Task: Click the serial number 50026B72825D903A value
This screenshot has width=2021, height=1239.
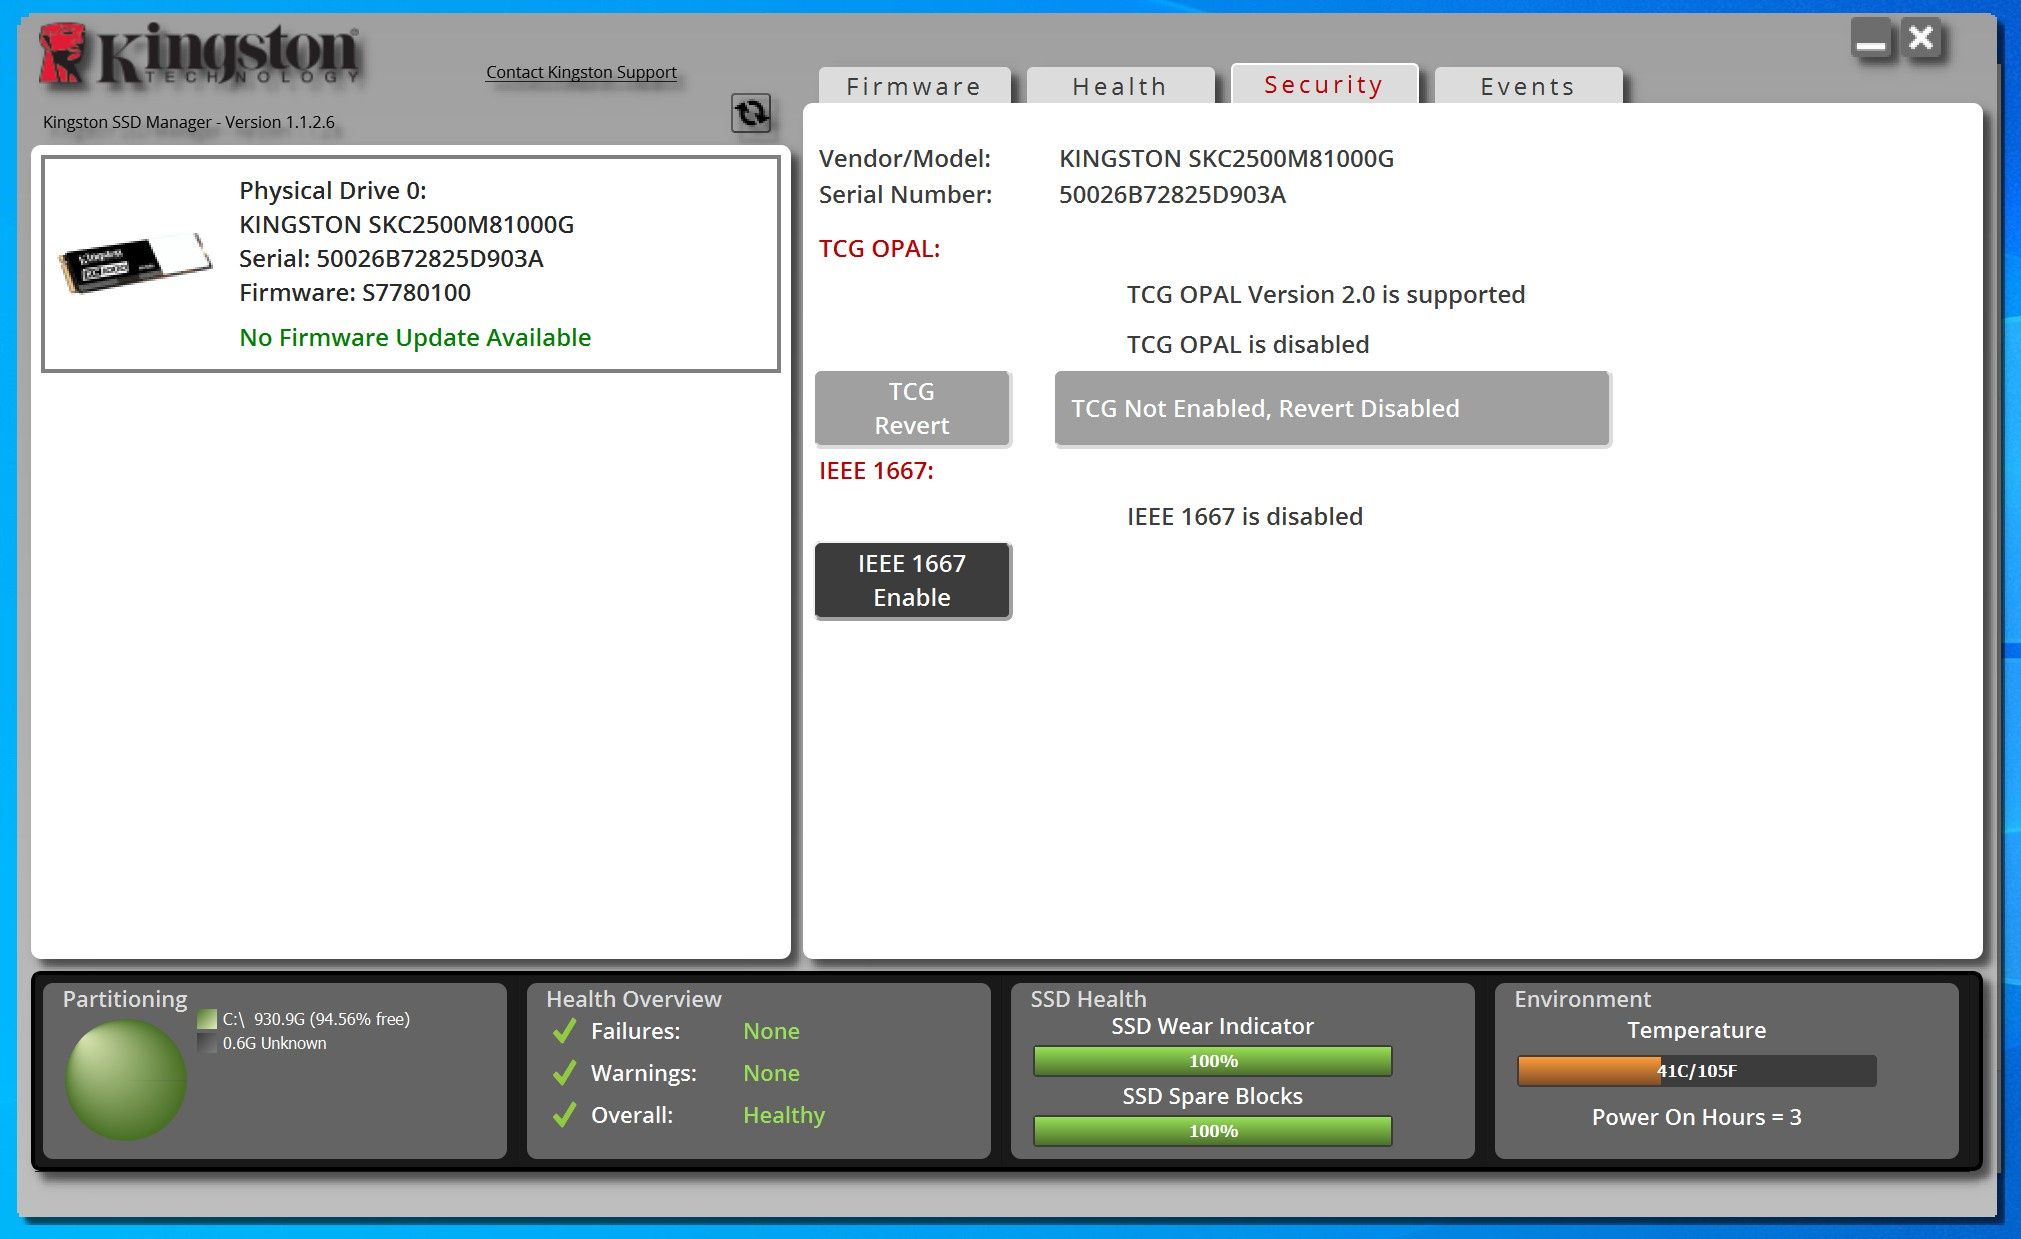Action: click(1172, 195)
